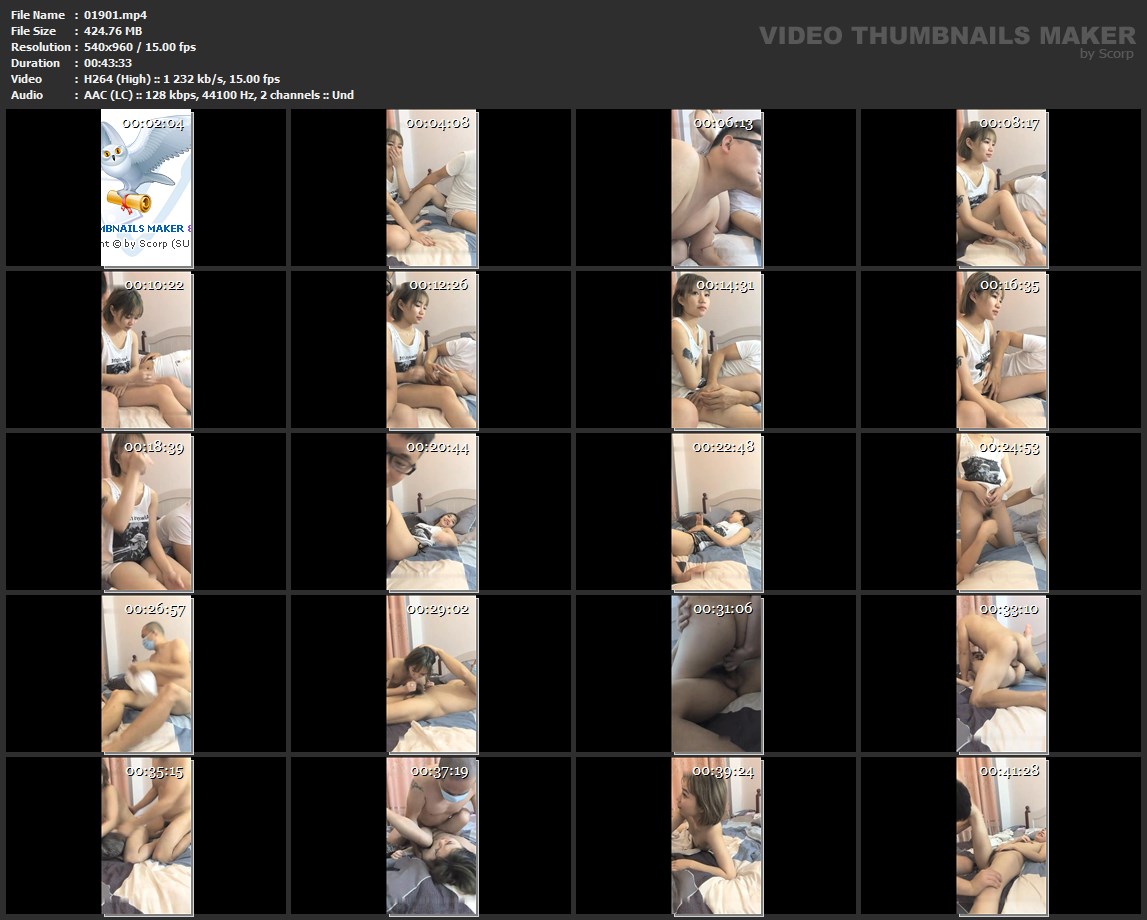
Task: Open the thumbnail stamped 00:08:17
Action: click(1001, 188)
